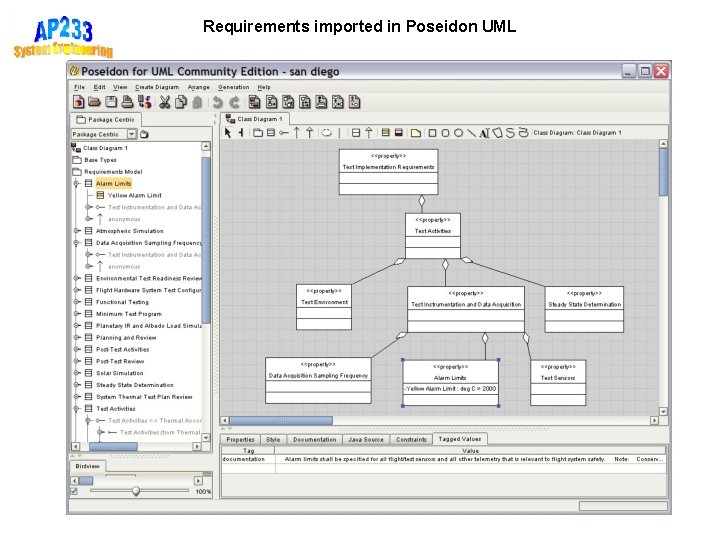This screenshot has height=540, width=720.
Task: Click the New Project toolbar icon
Action: point(79,102)
